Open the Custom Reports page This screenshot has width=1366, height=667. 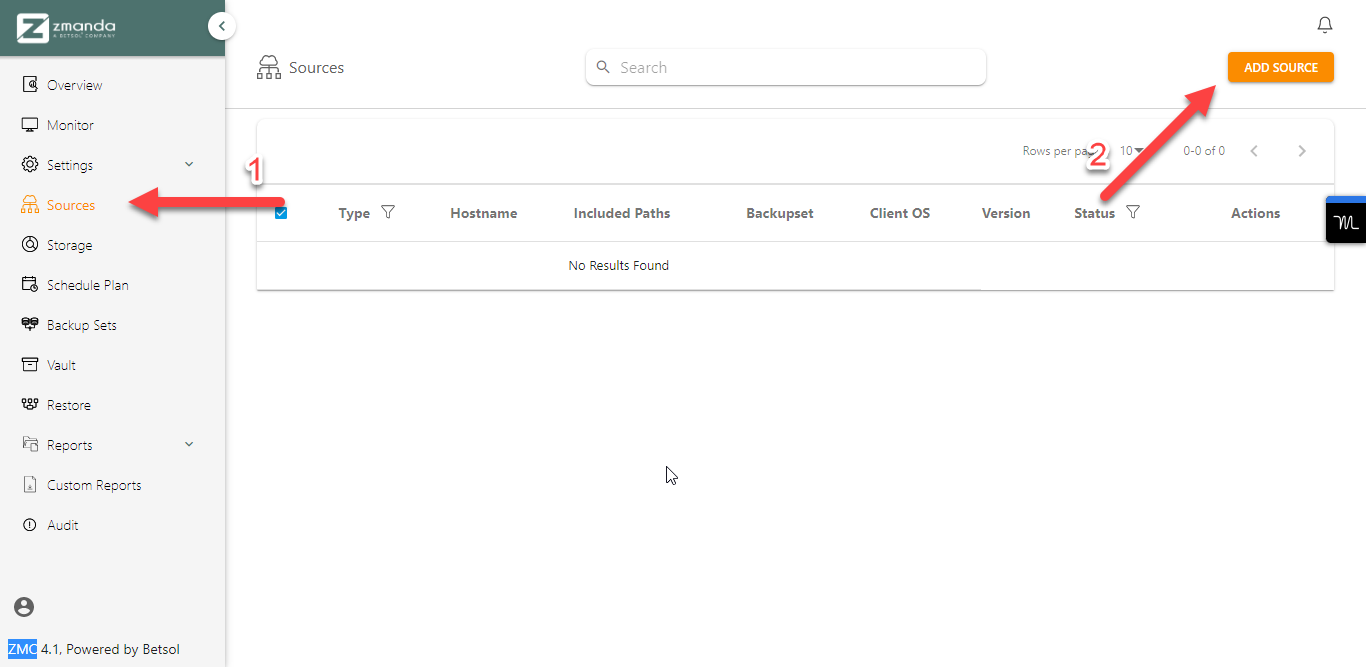(94, 485)
